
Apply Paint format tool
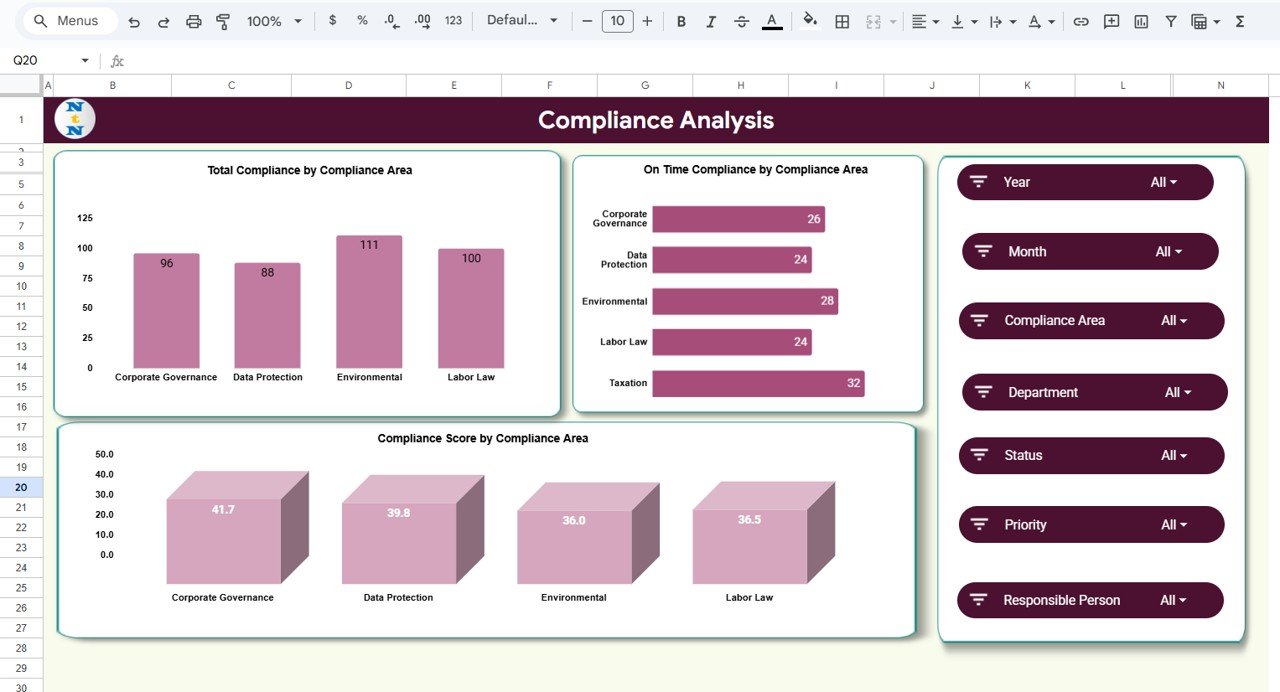[x=222, y=21]
